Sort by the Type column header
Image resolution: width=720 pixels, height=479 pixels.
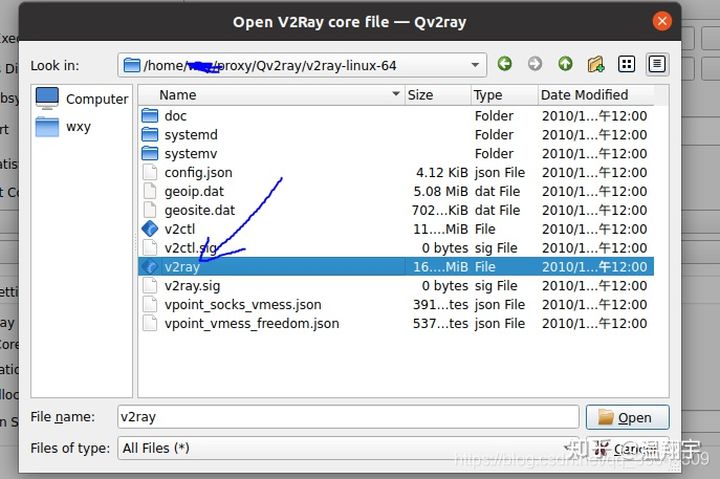(504, 95)
